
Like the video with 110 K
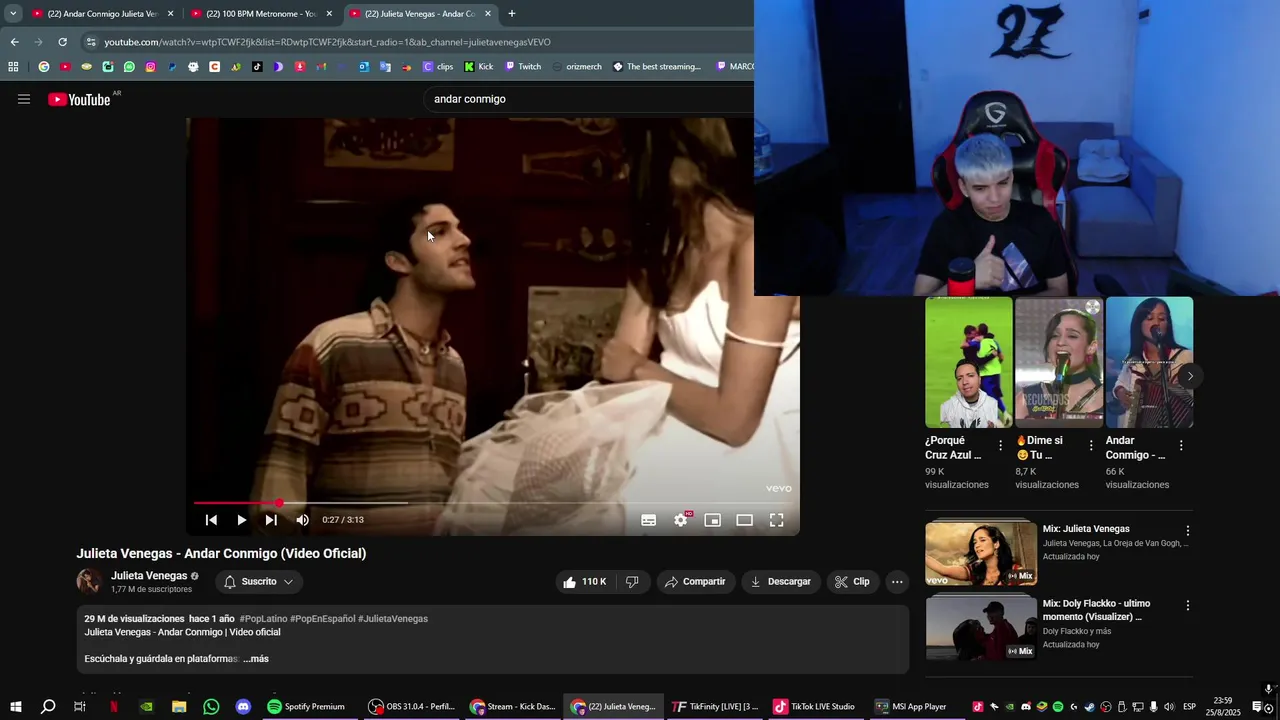pyautogui.click(x=585, y=582)
